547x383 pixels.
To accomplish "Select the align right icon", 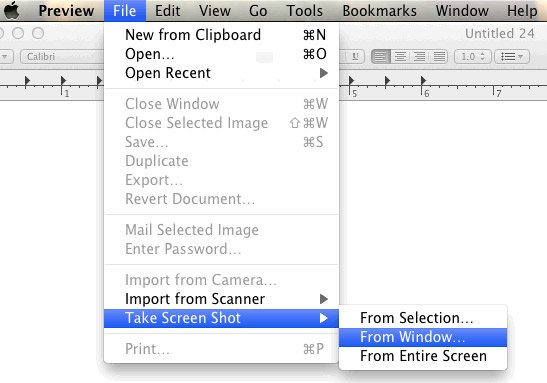I will (420, 56).
